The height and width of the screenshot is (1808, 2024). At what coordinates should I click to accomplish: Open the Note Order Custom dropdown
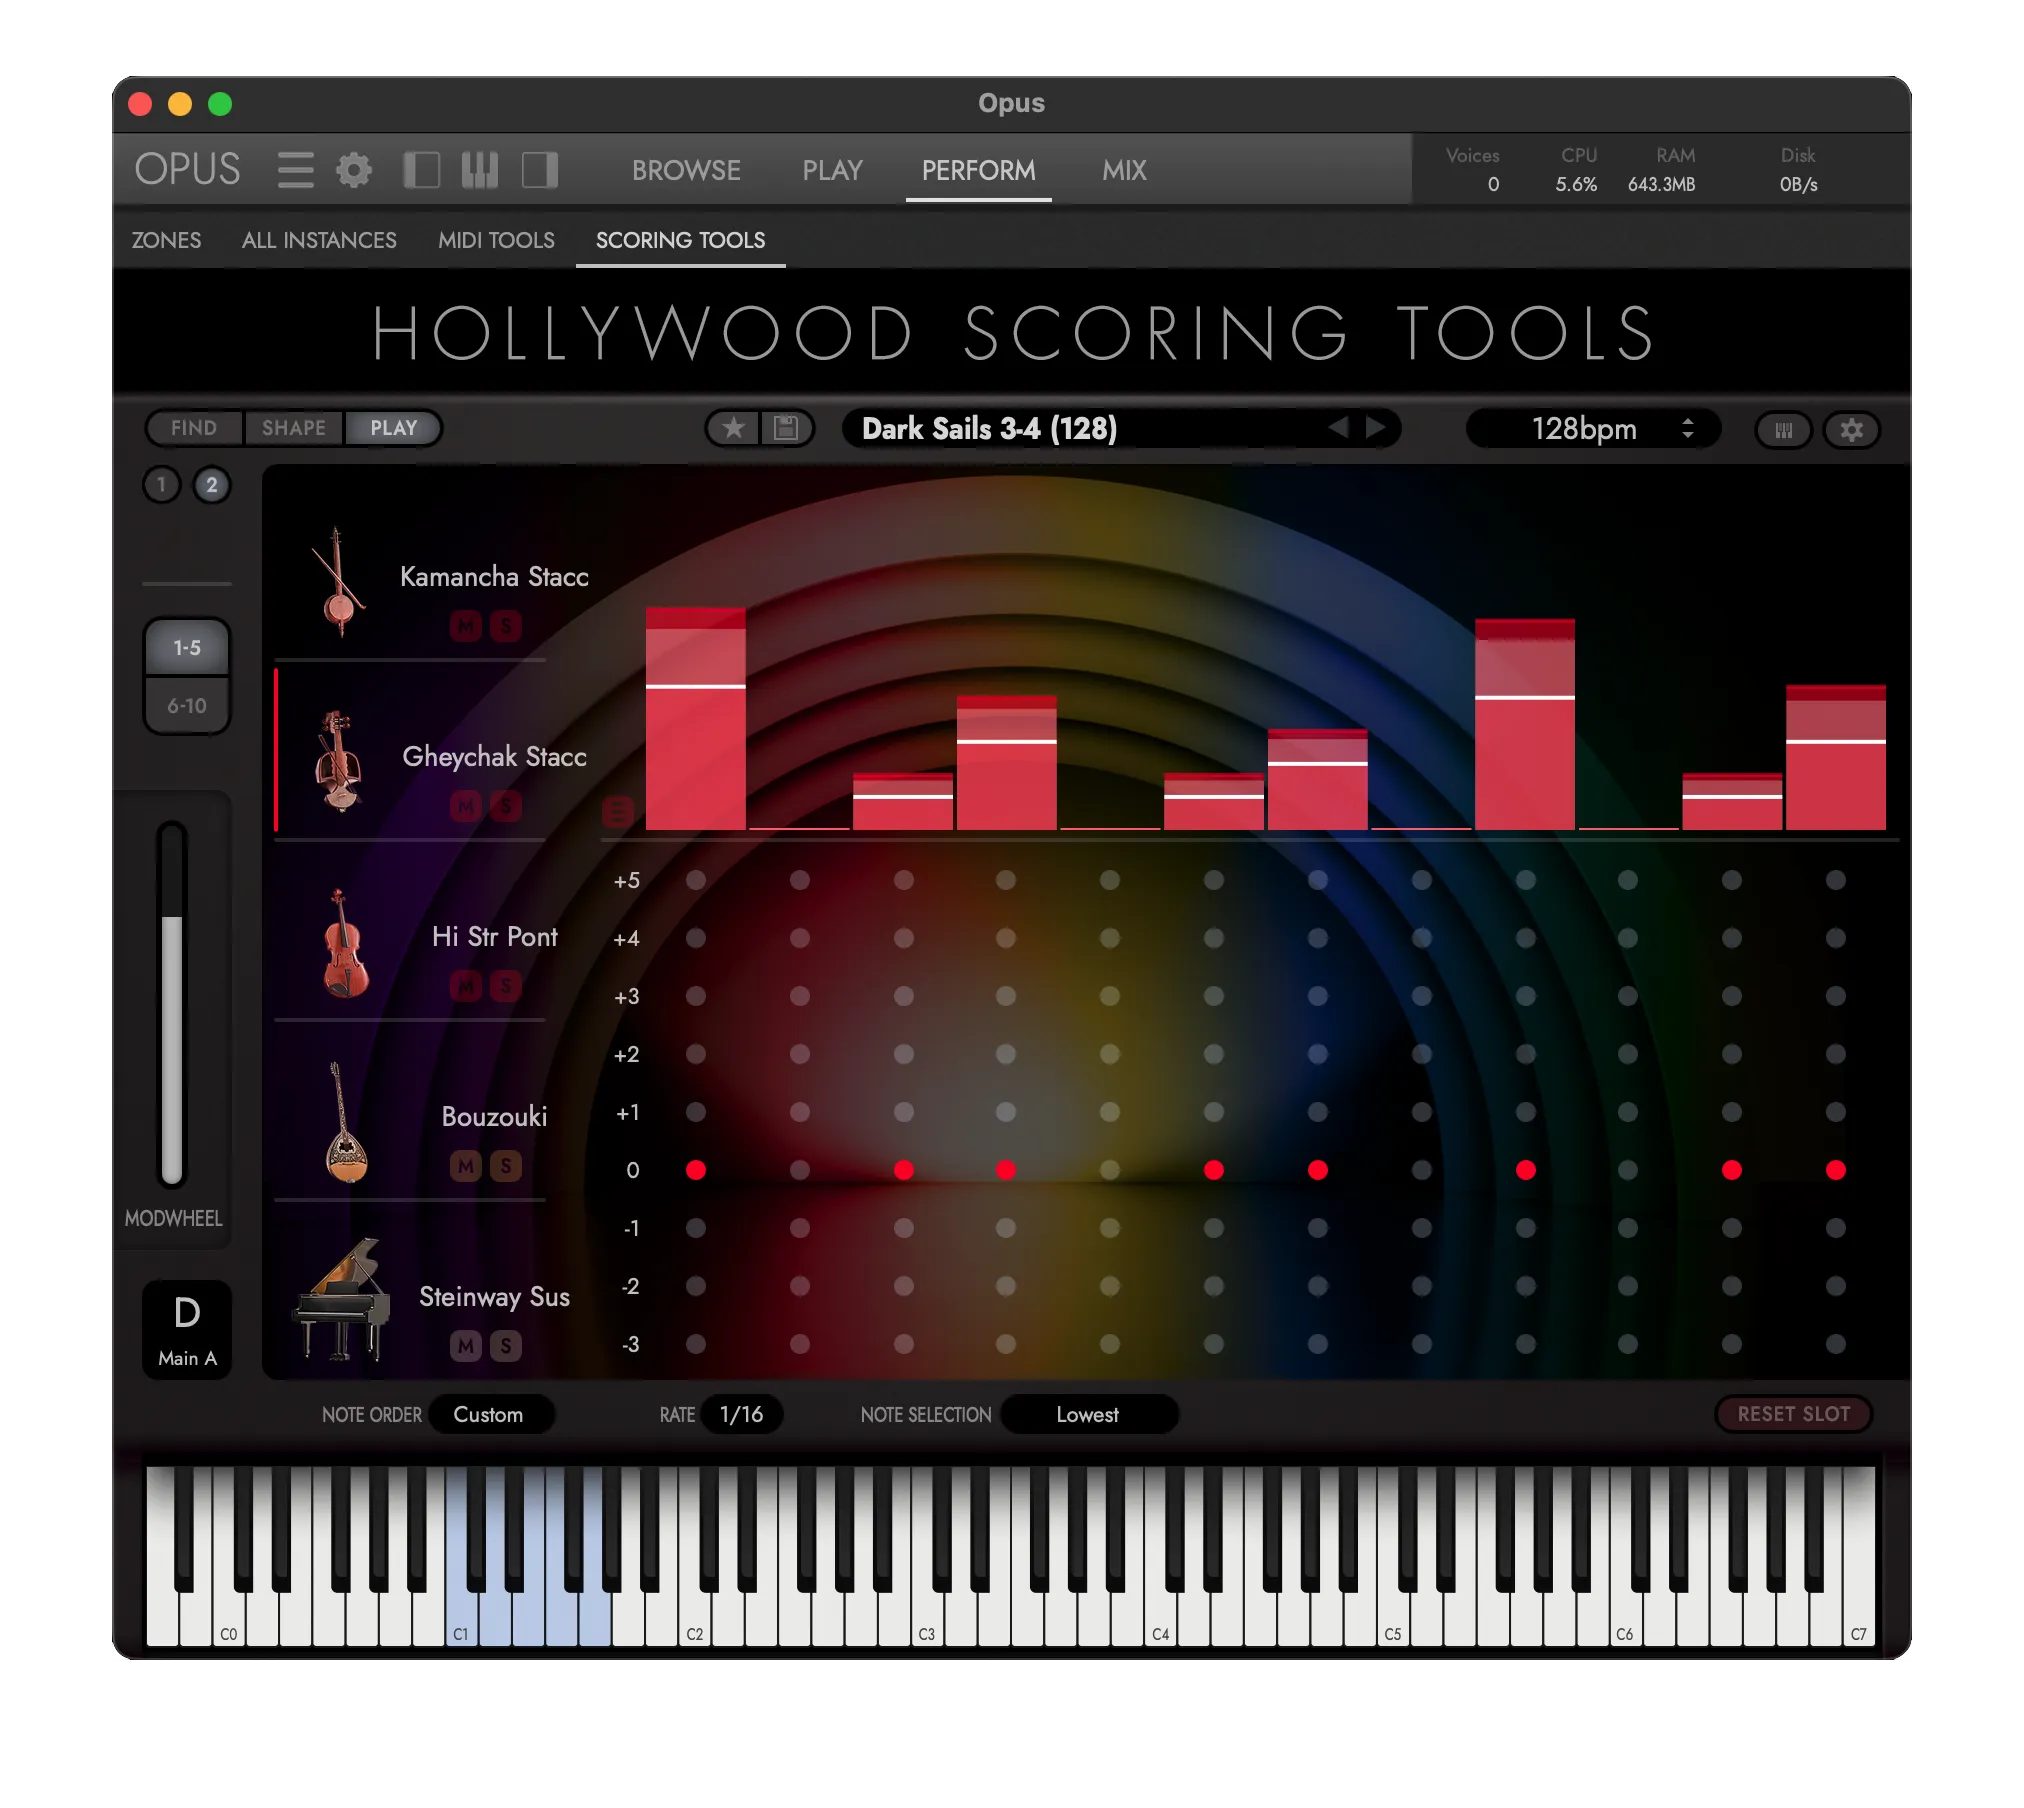click(x=490, y=1414)
